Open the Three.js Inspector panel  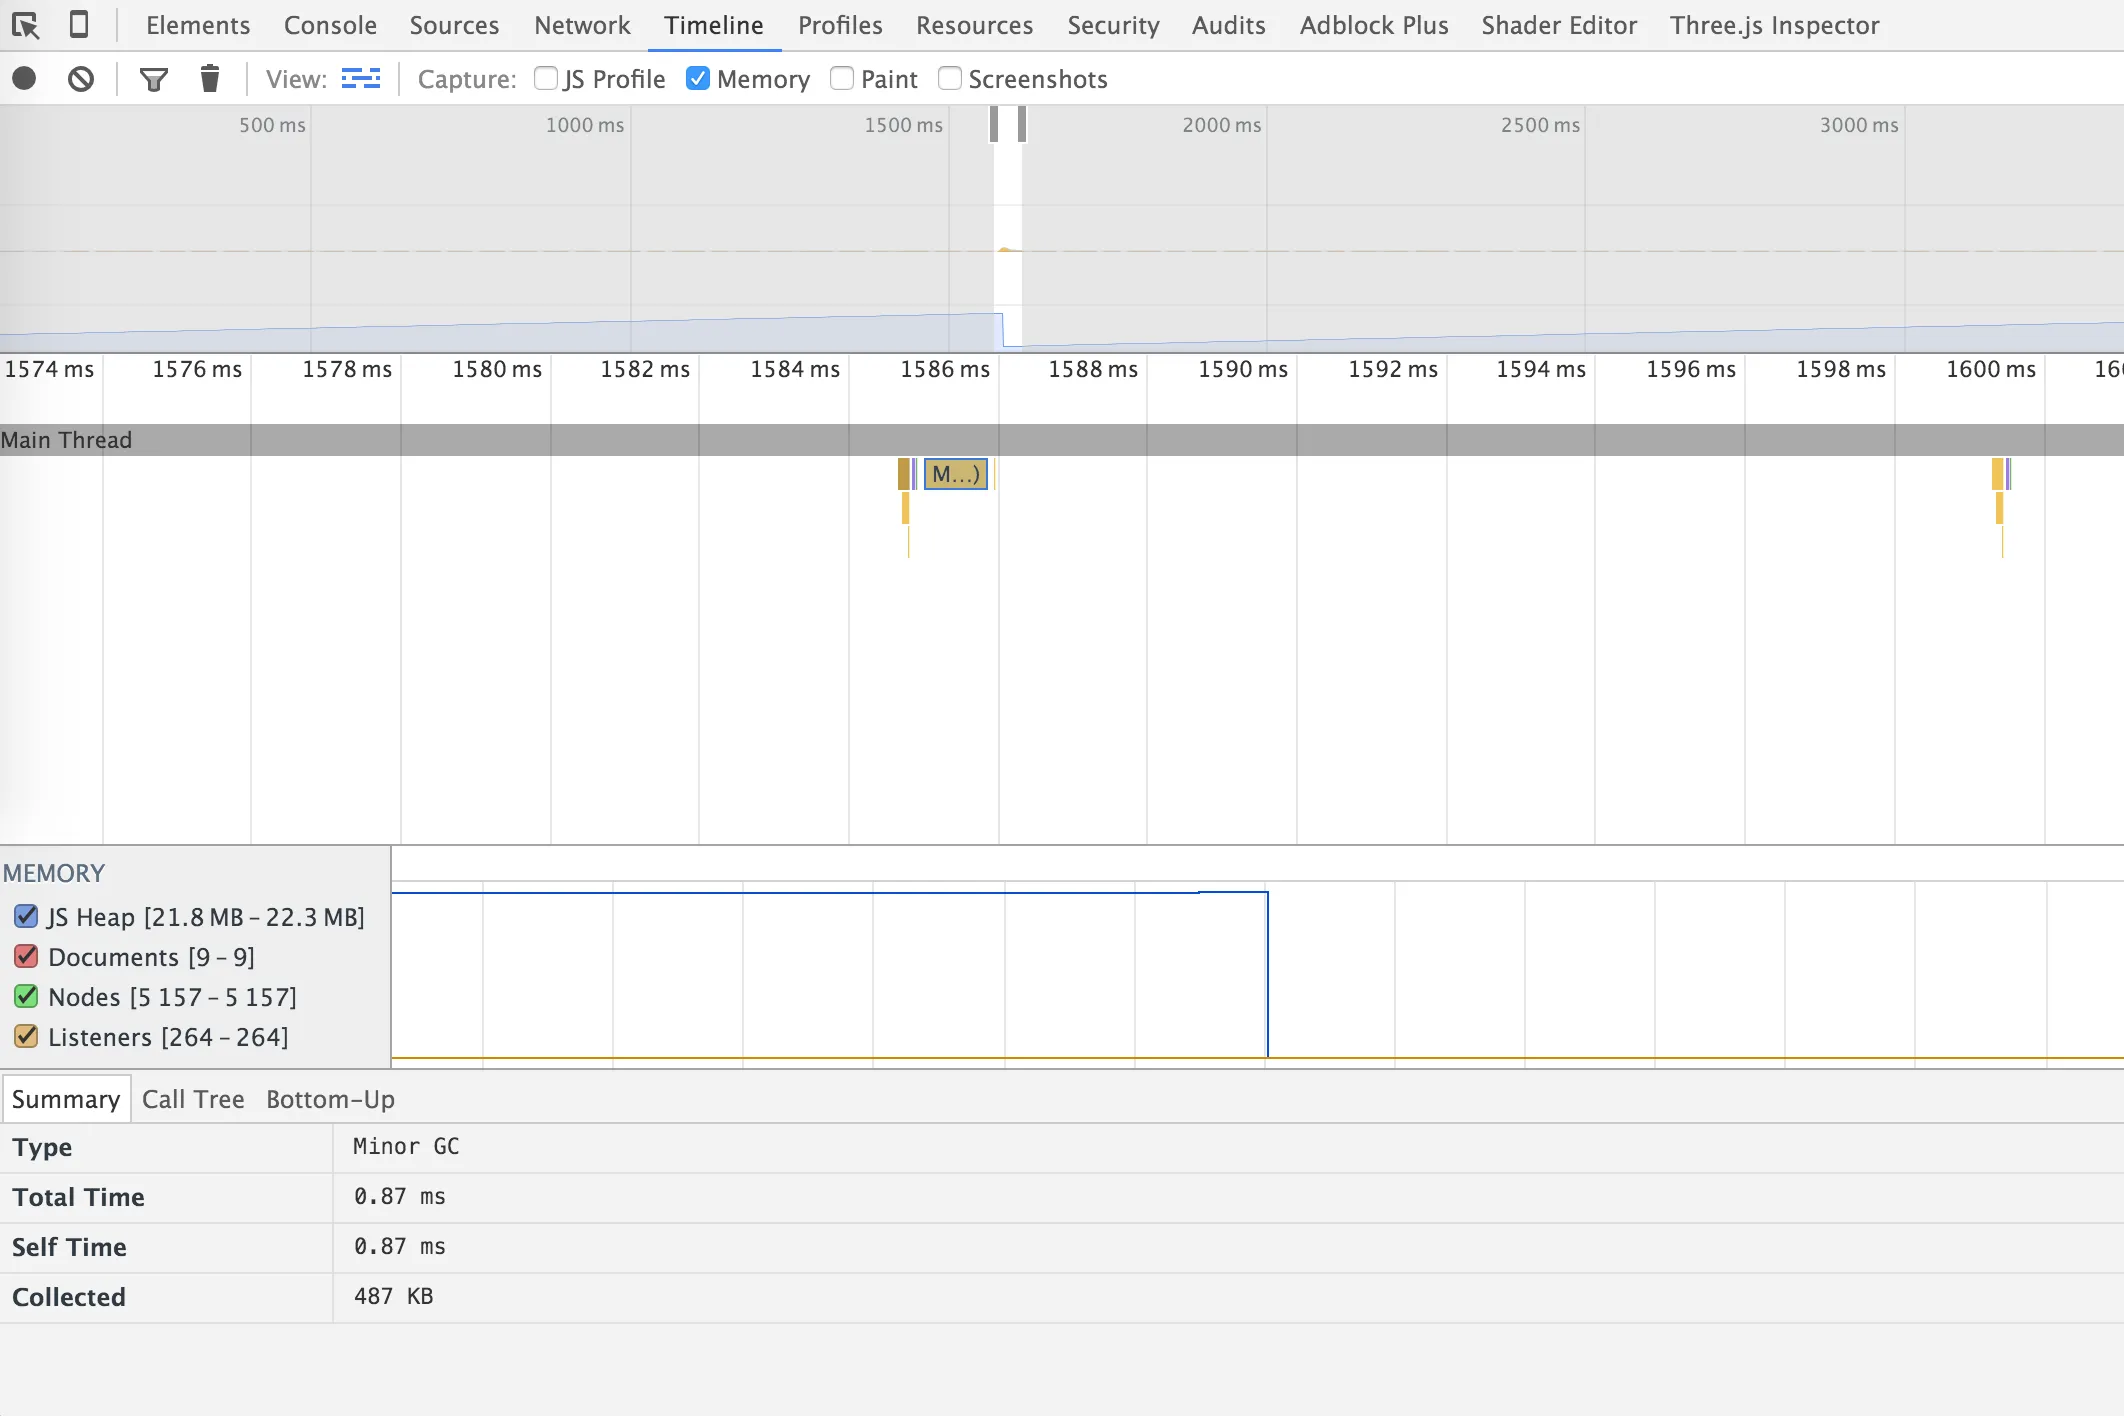click(x=1774, y=25)
